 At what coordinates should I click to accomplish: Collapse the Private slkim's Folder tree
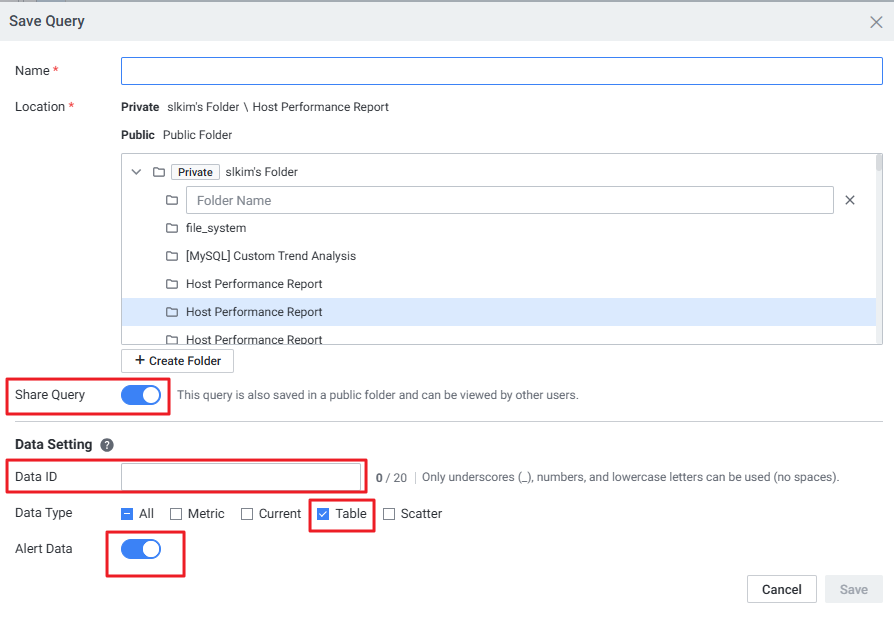pyautogui.click(x=137, y=172)
